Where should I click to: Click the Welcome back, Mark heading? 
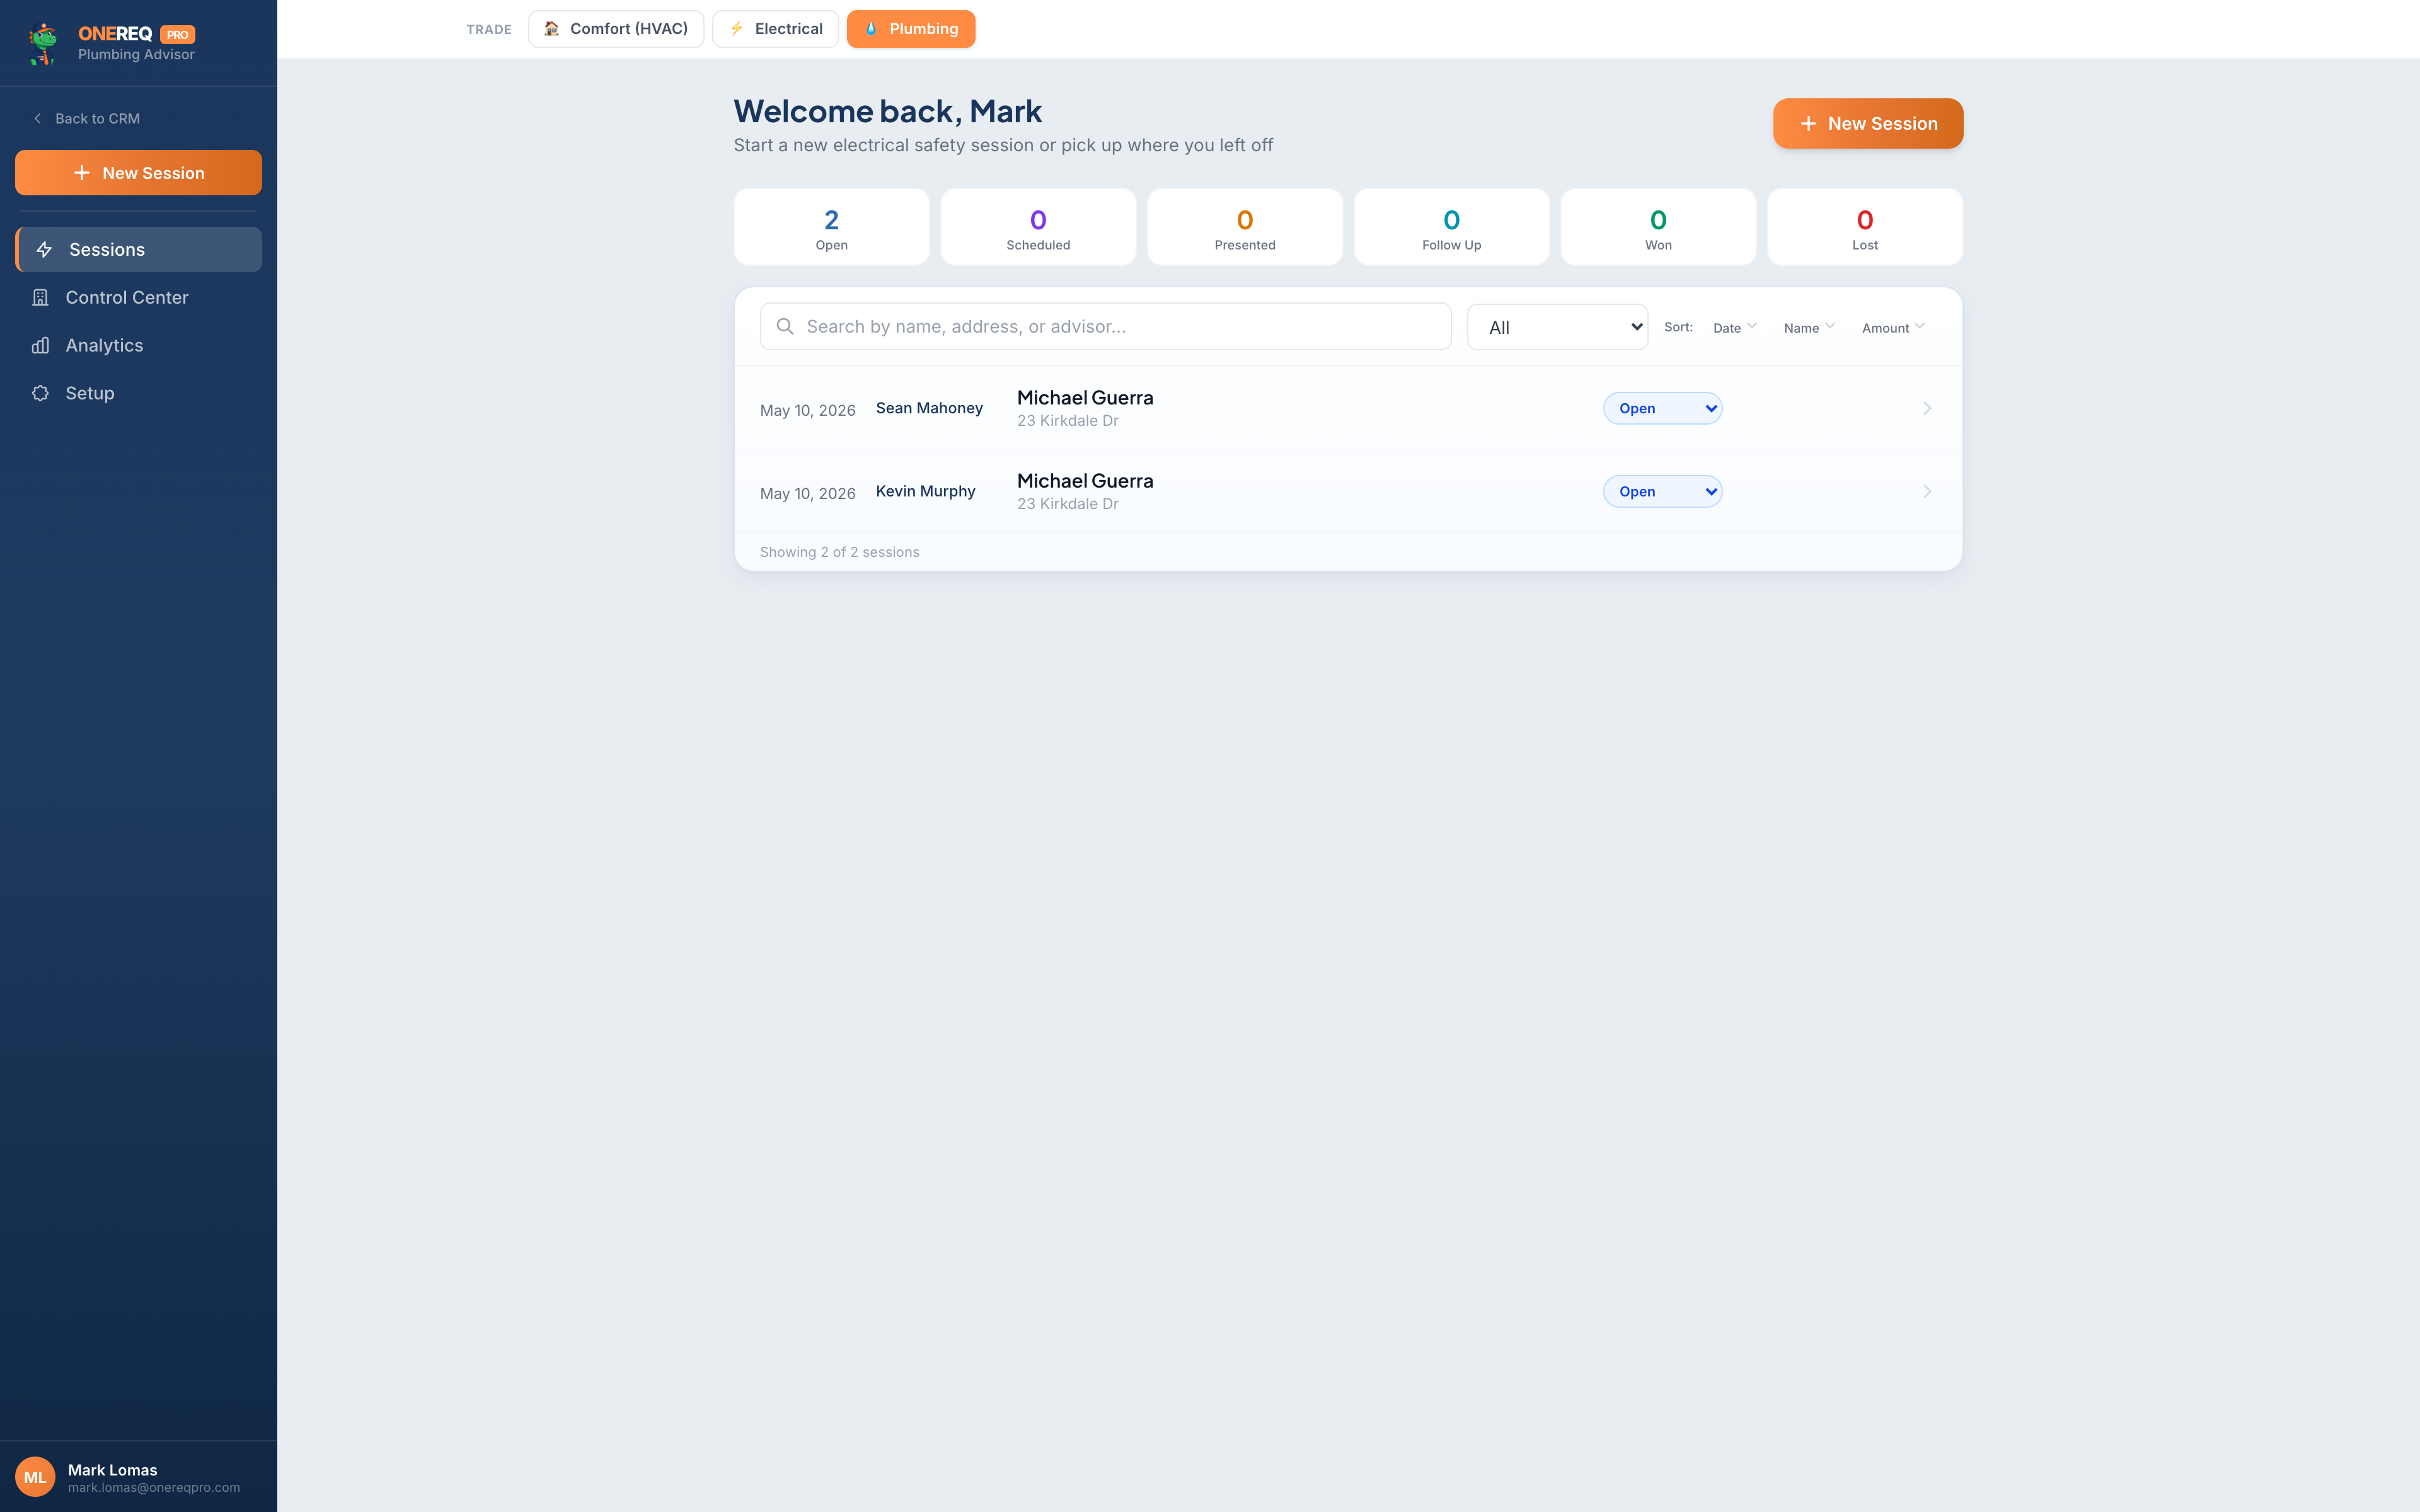(x=887, y=111)
